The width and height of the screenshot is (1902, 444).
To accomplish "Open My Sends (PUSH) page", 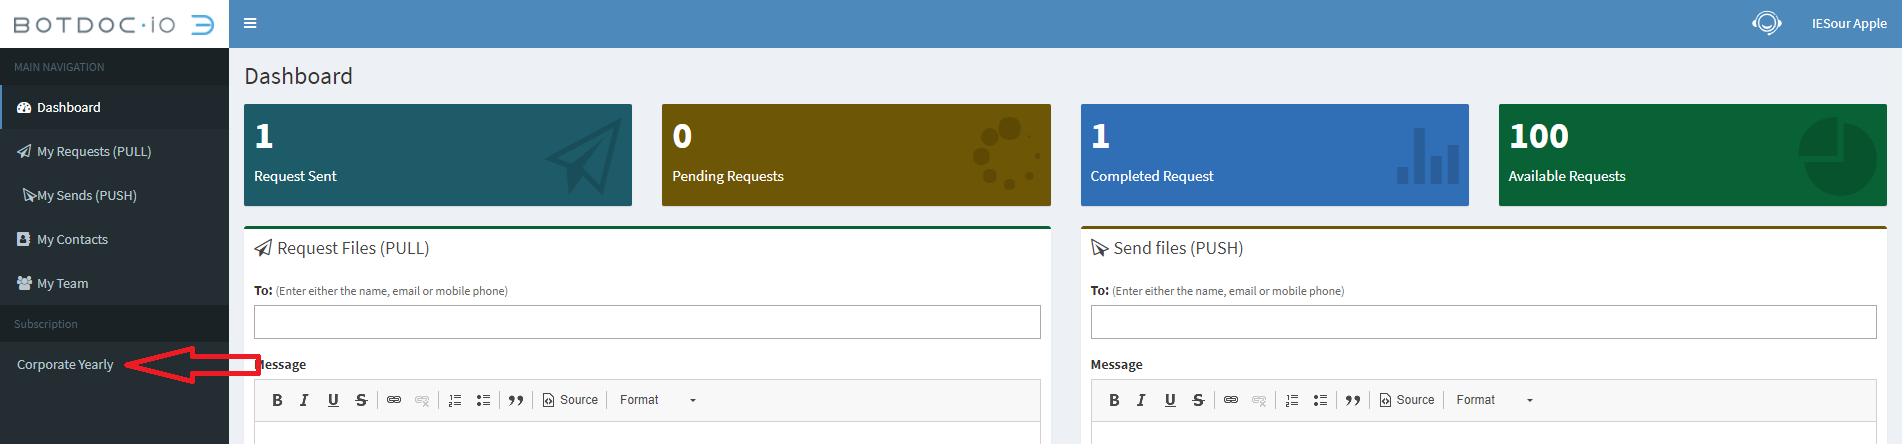I will point(114,195).
